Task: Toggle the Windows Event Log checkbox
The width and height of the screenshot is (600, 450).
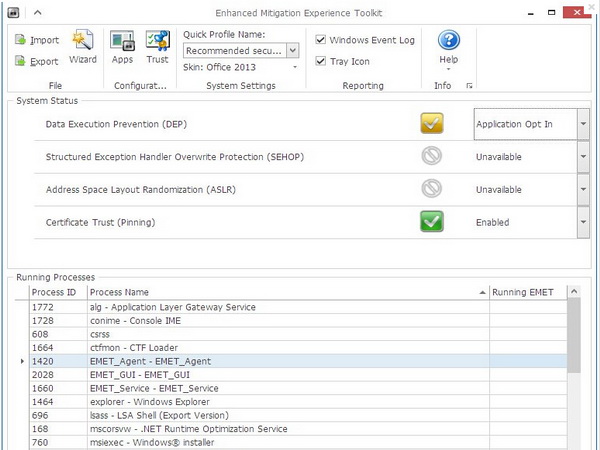Action: 321,39
